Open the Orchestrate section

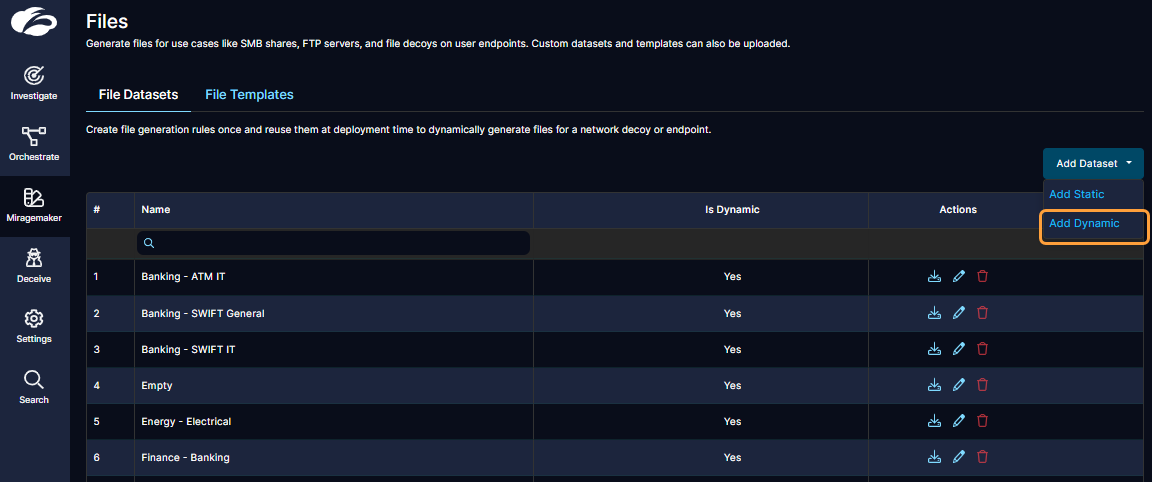tap(34, 143)
